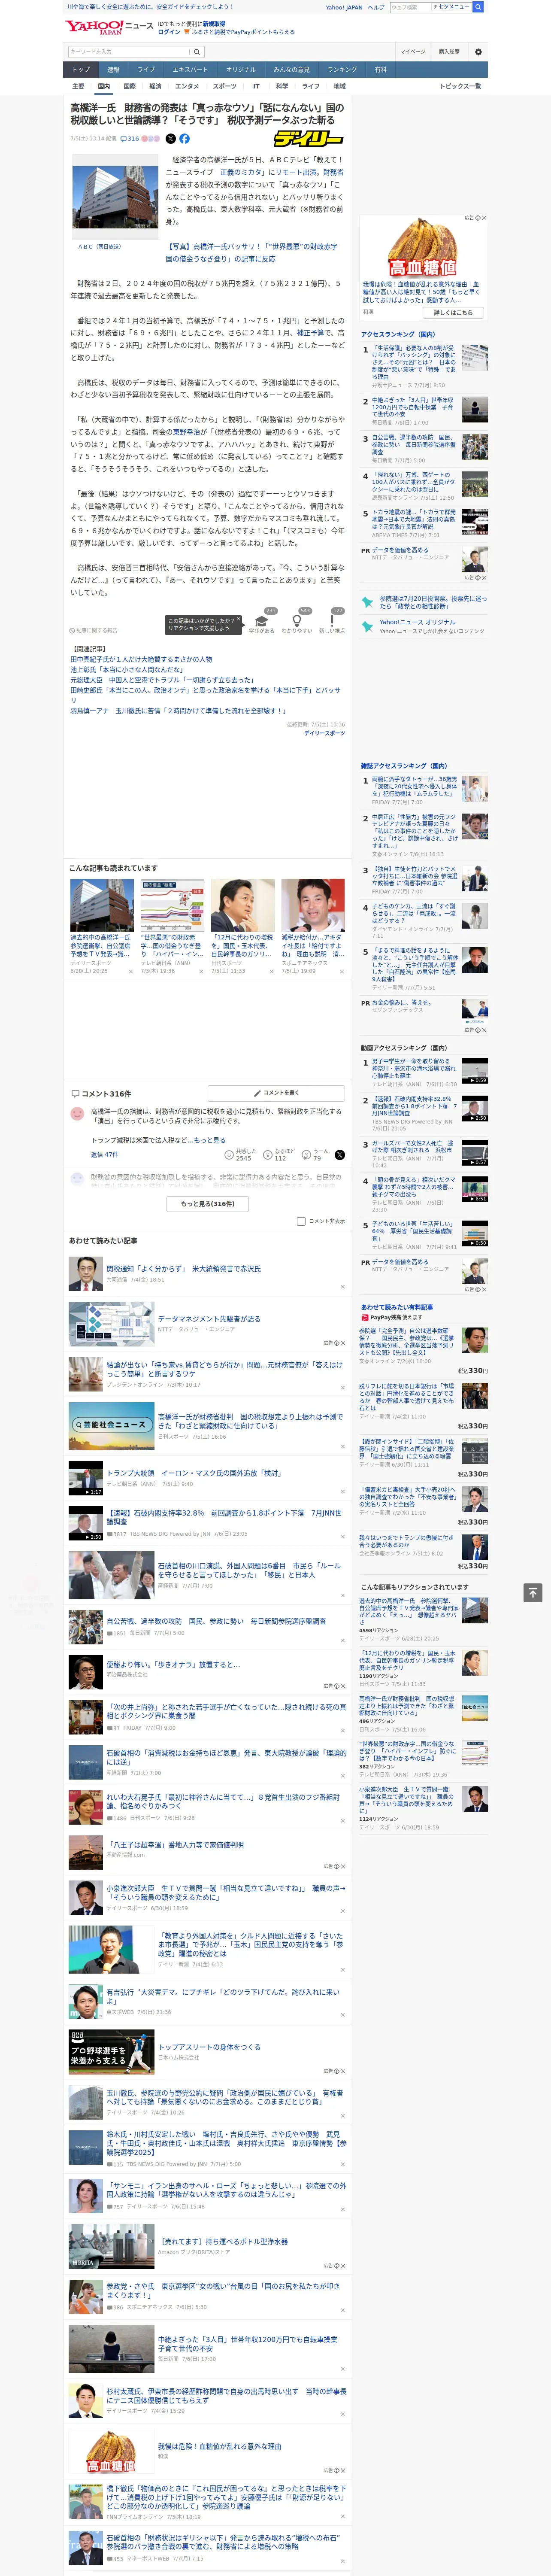The width and height of the screenshot is (551, 2576).
Task: Click the うーん reaction on the first comment
Action: coord(316,1154)
